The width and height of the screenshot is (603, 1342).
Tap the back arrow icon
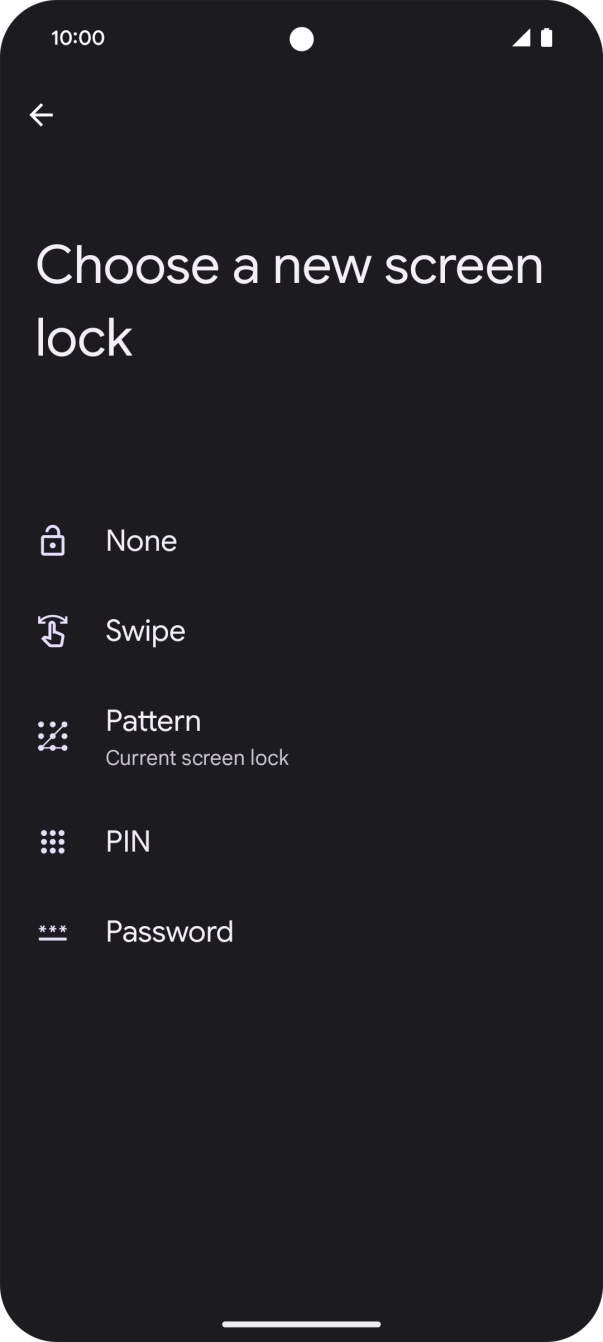[41, 115]
